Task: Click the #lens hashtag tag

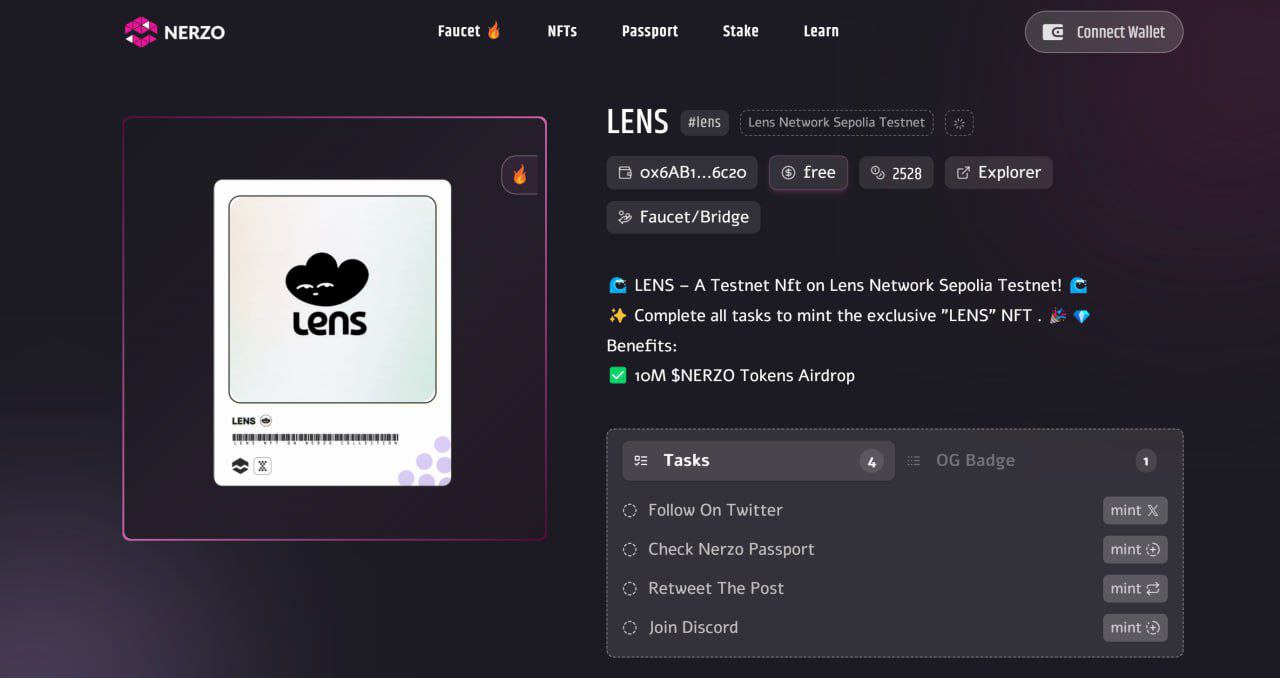Action: point(704,122)
